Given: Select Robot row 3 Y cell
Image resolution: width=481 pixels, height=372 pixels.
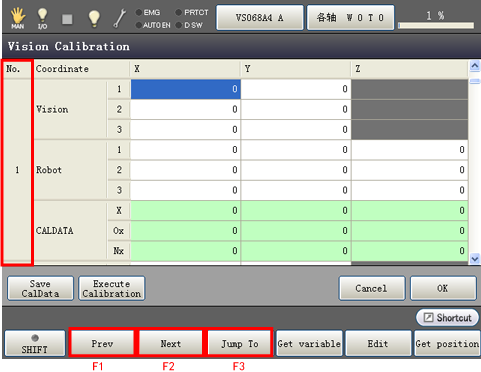Looking at the screenshot, I should [296, 190].
